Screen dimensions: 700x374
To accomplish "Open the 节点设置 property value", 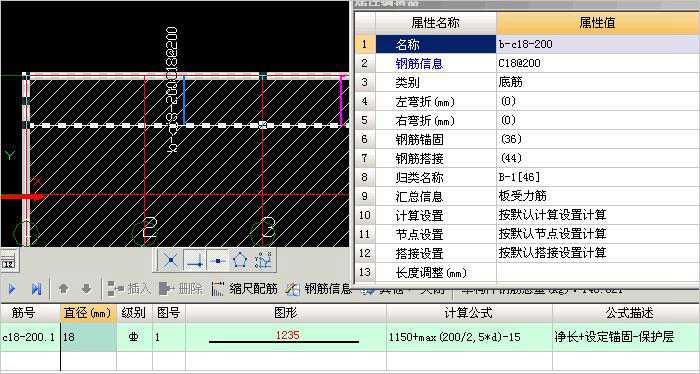I will coord(597,234).
